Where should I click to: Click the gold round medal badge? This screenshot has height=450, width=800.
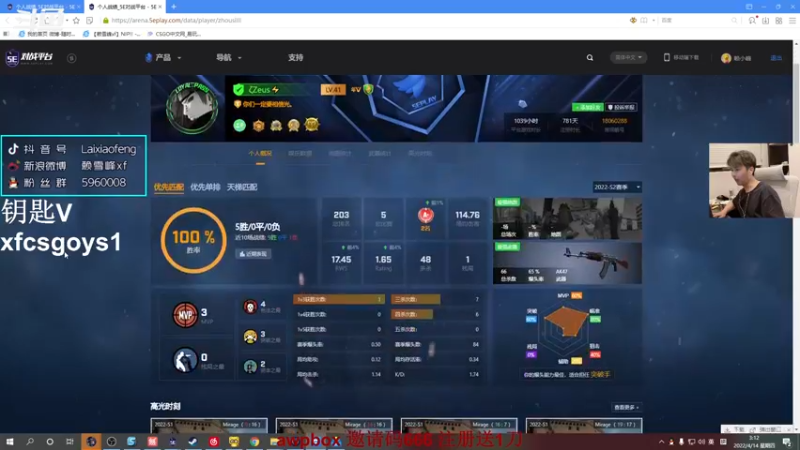tap(293, 125)
